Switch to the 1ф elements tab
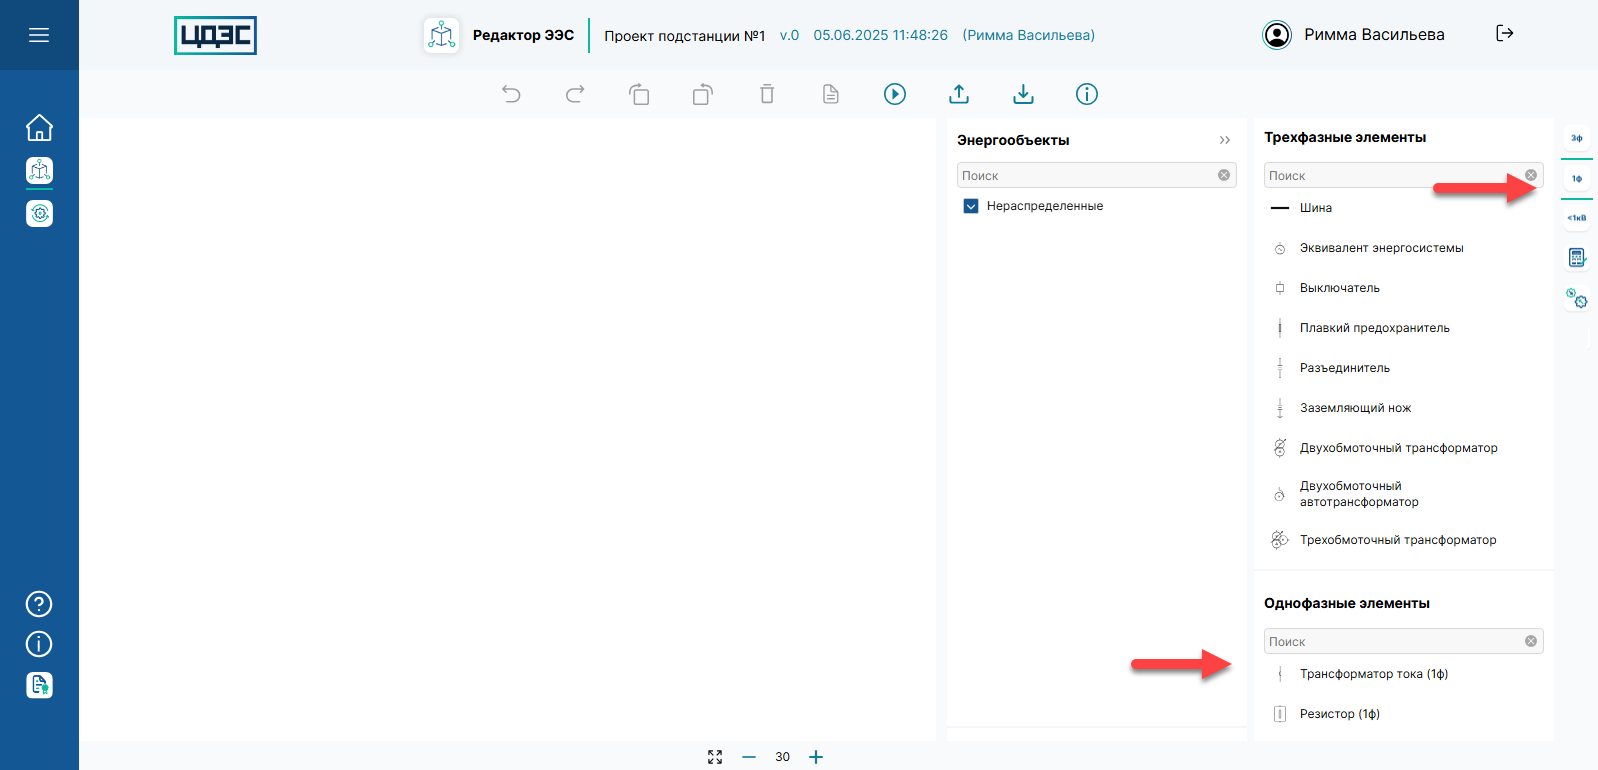This screenshot has height=770, width=1598. pyautogui.click(x=1577, y=179)
